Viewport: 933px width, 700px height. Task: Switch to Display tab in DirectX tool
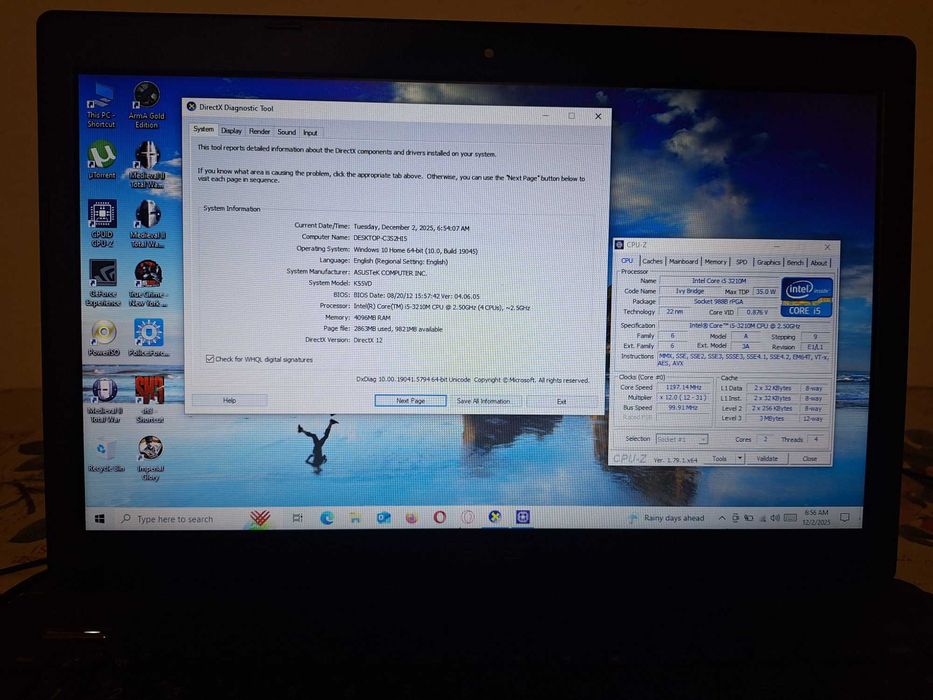pos(231,131)
